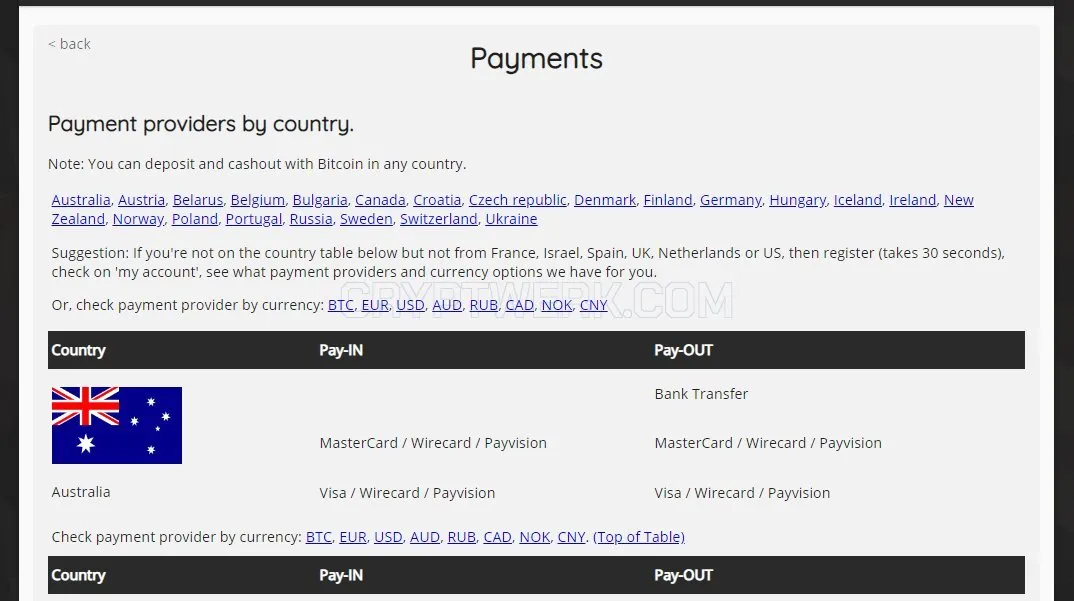The image size is (1074, 601).
Task: Click the first table's 'Pay-OUT' column header
Action: pyautogui.click(x=684, y=350)
